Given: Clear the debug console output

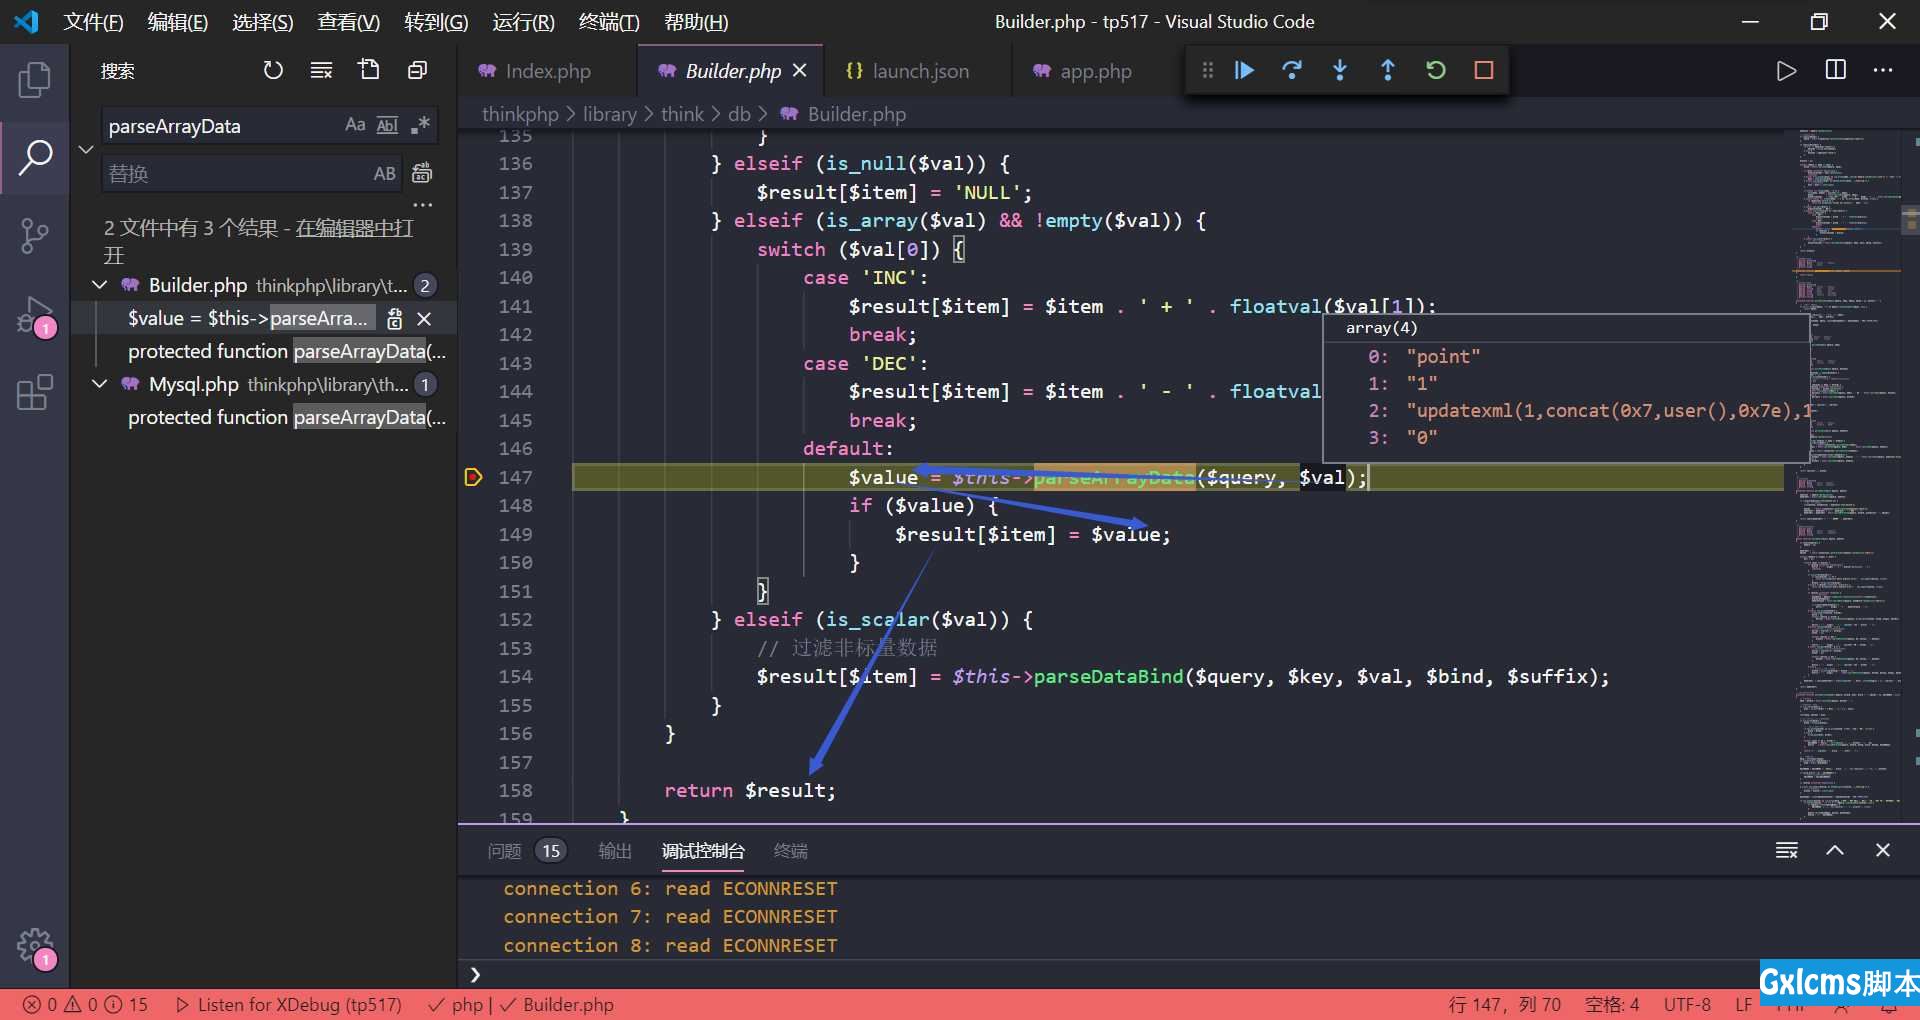Looking at the screenshot, I should (x=1787, y=850).
